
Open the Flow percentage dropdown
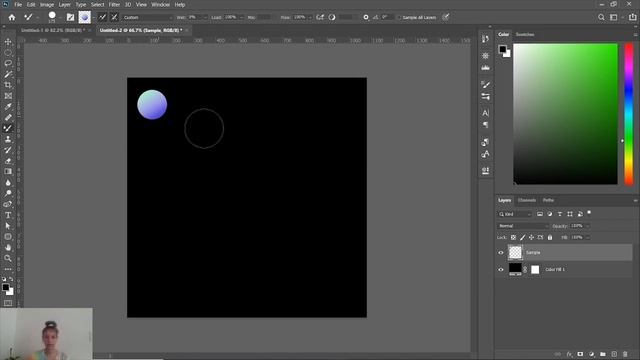[x=310, y=18]
